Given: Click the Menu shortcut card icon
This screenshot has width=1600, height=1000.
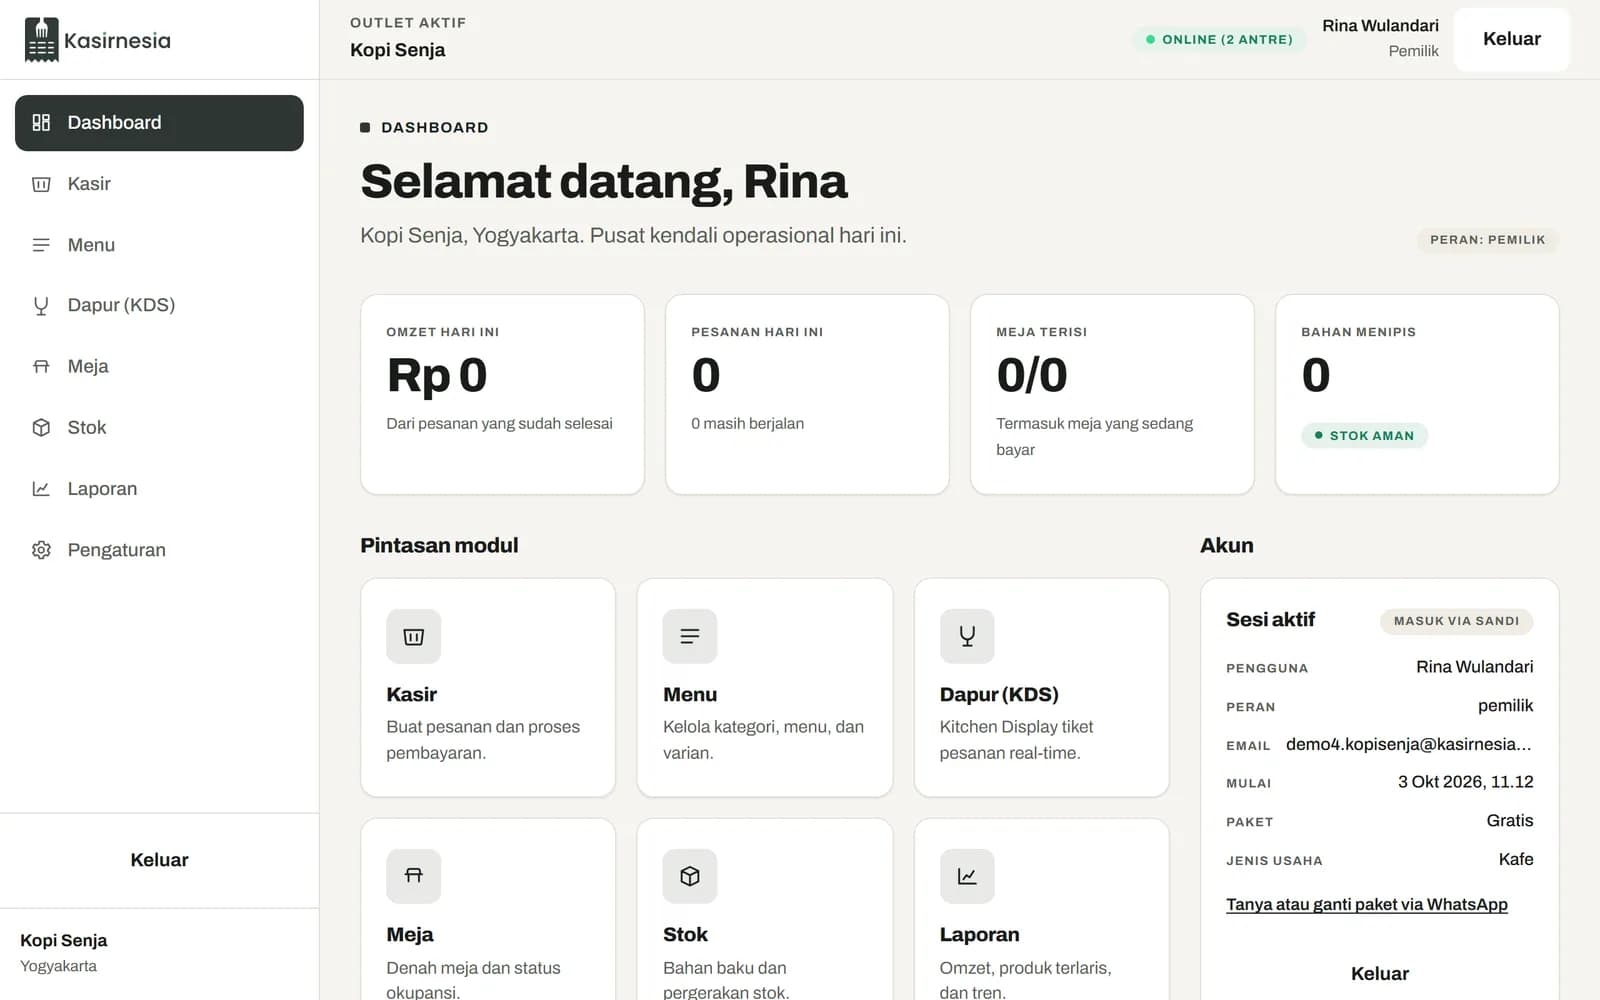Looking at the screenshot, I should [690, 636].
